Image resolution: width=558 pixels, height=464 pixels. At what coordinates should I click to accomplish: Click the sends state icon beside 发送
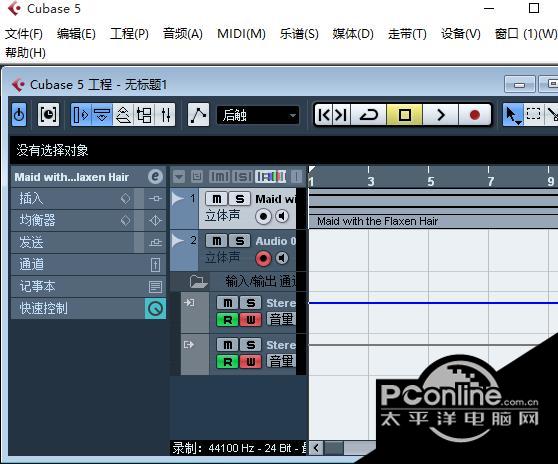(156, 242)
